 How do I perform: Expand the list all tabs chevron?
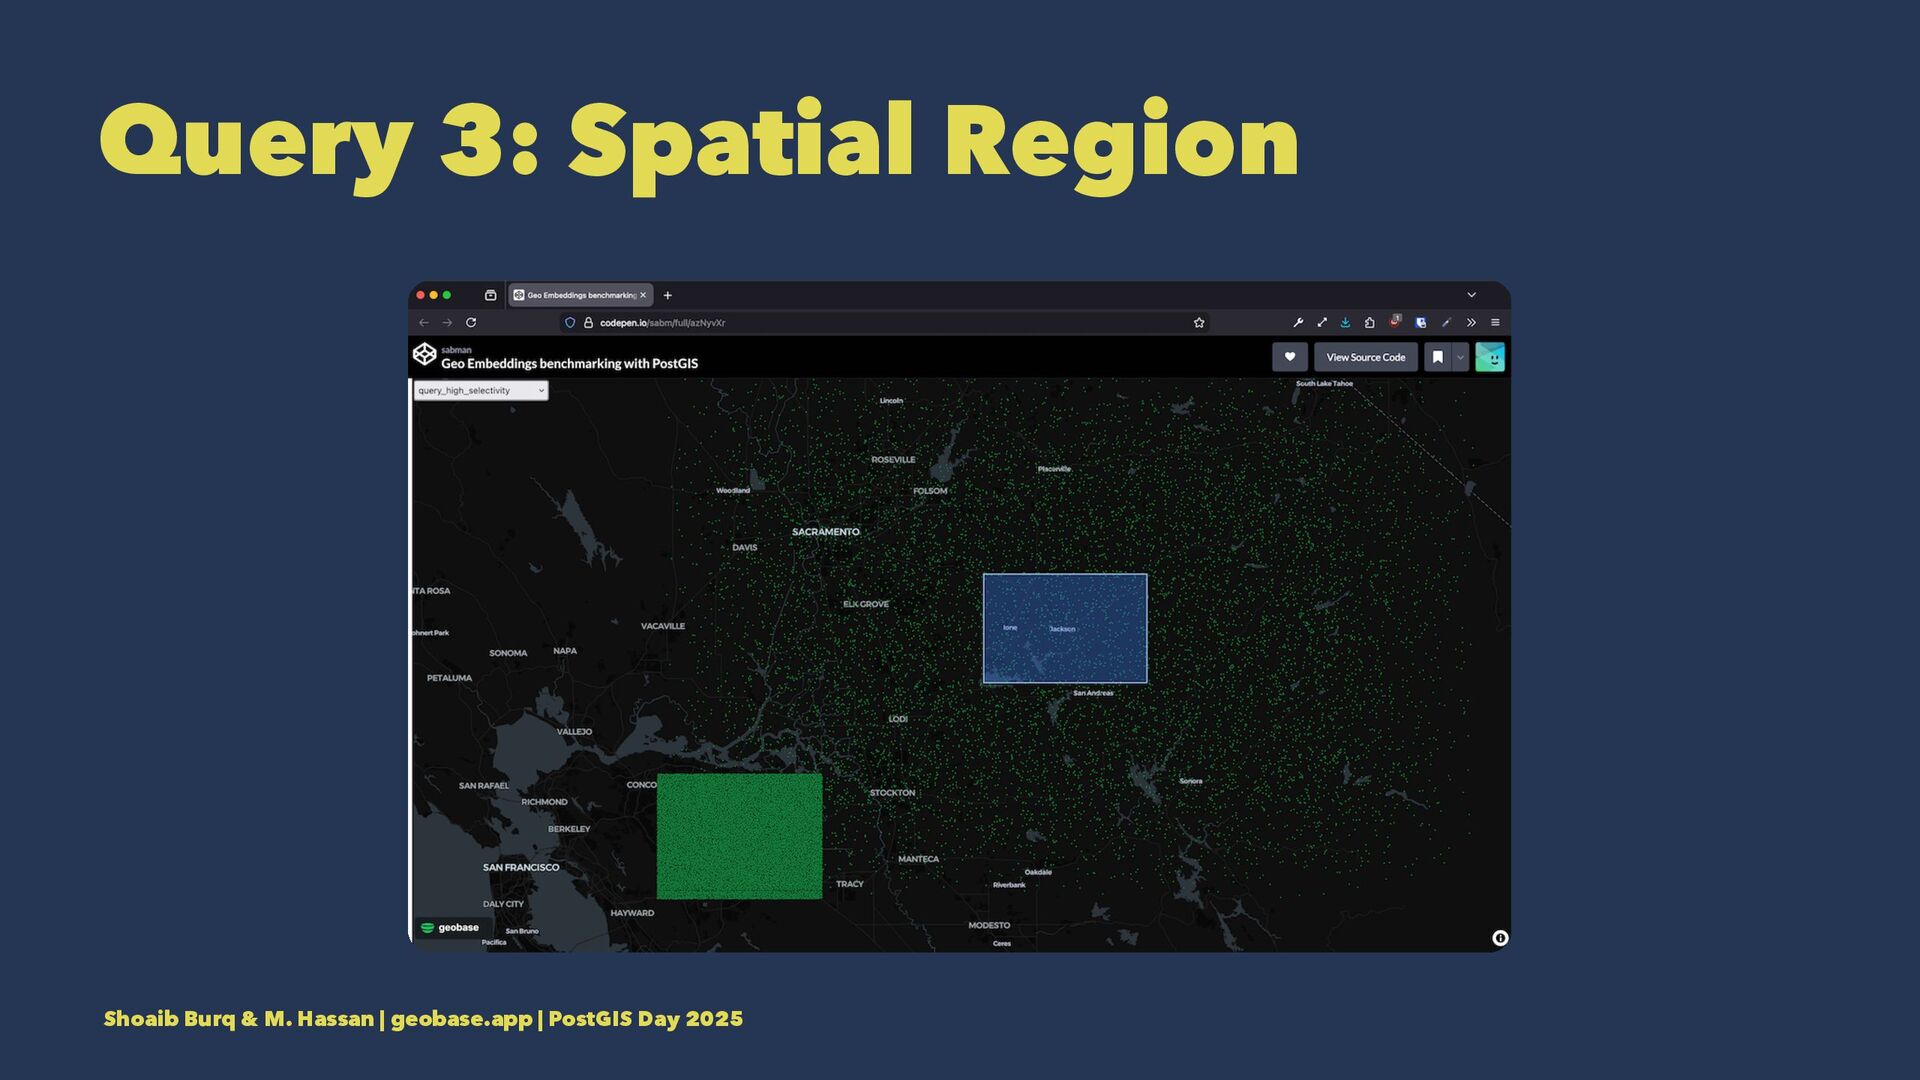(1471, 295)
